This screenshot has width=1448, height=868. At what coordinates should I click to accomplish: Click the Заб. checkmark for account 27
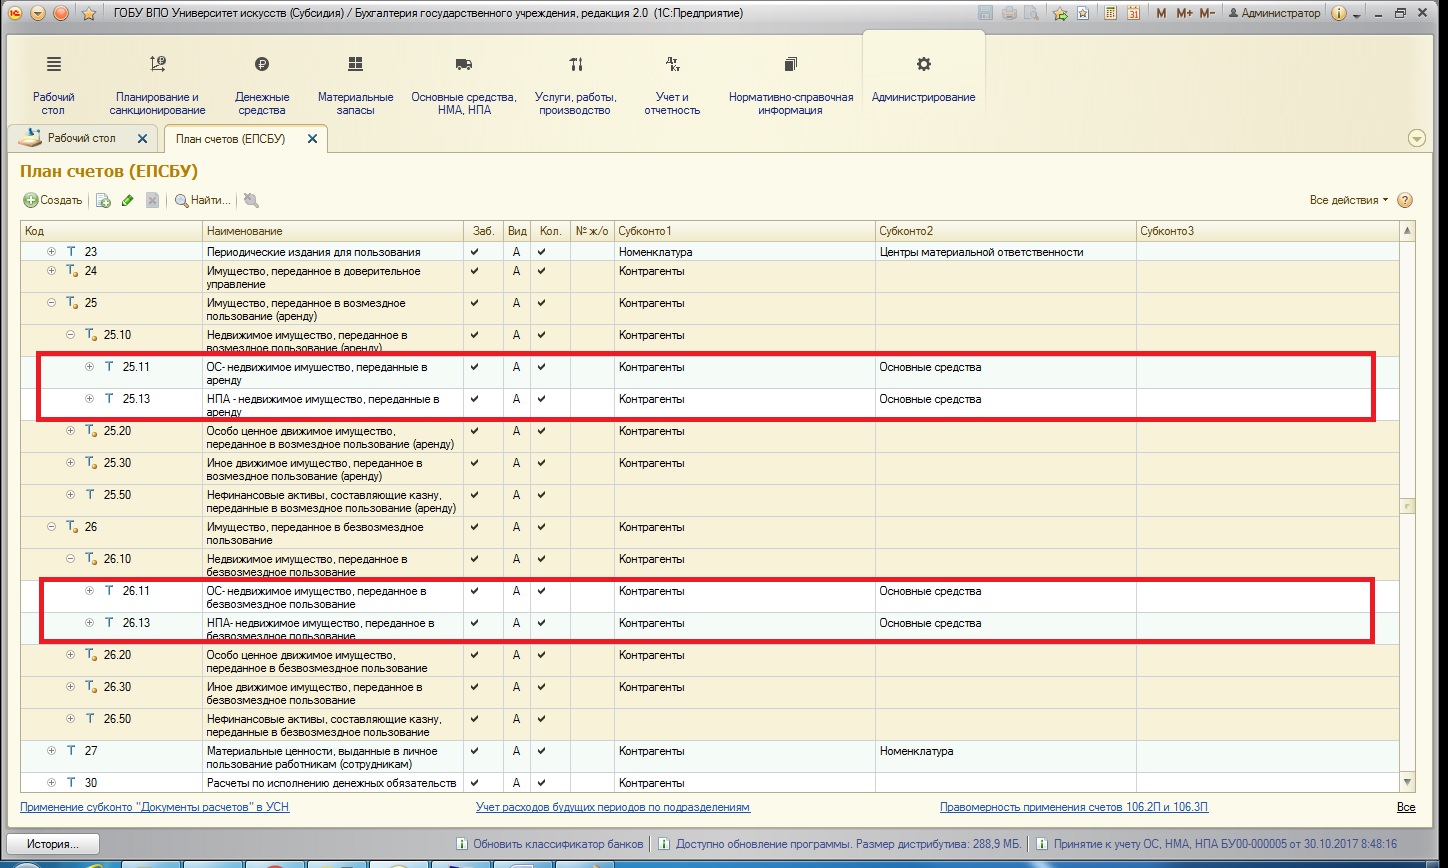coord(475,751)
